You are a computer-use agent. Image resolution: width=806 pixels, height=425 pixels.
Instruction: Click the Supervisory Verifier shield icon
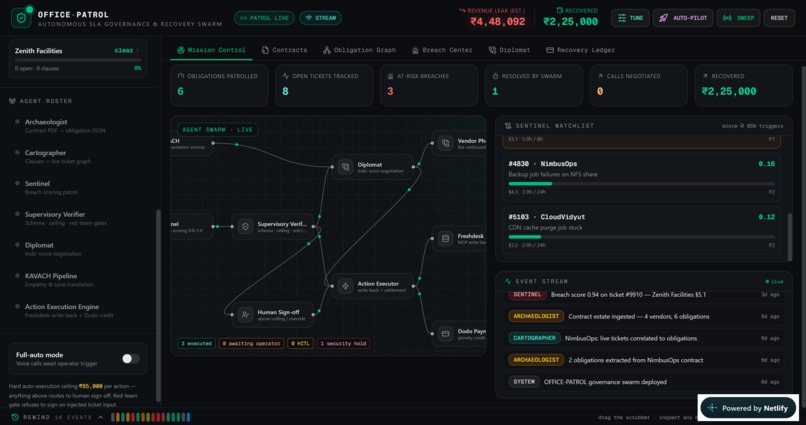click(x=245, y=227)
